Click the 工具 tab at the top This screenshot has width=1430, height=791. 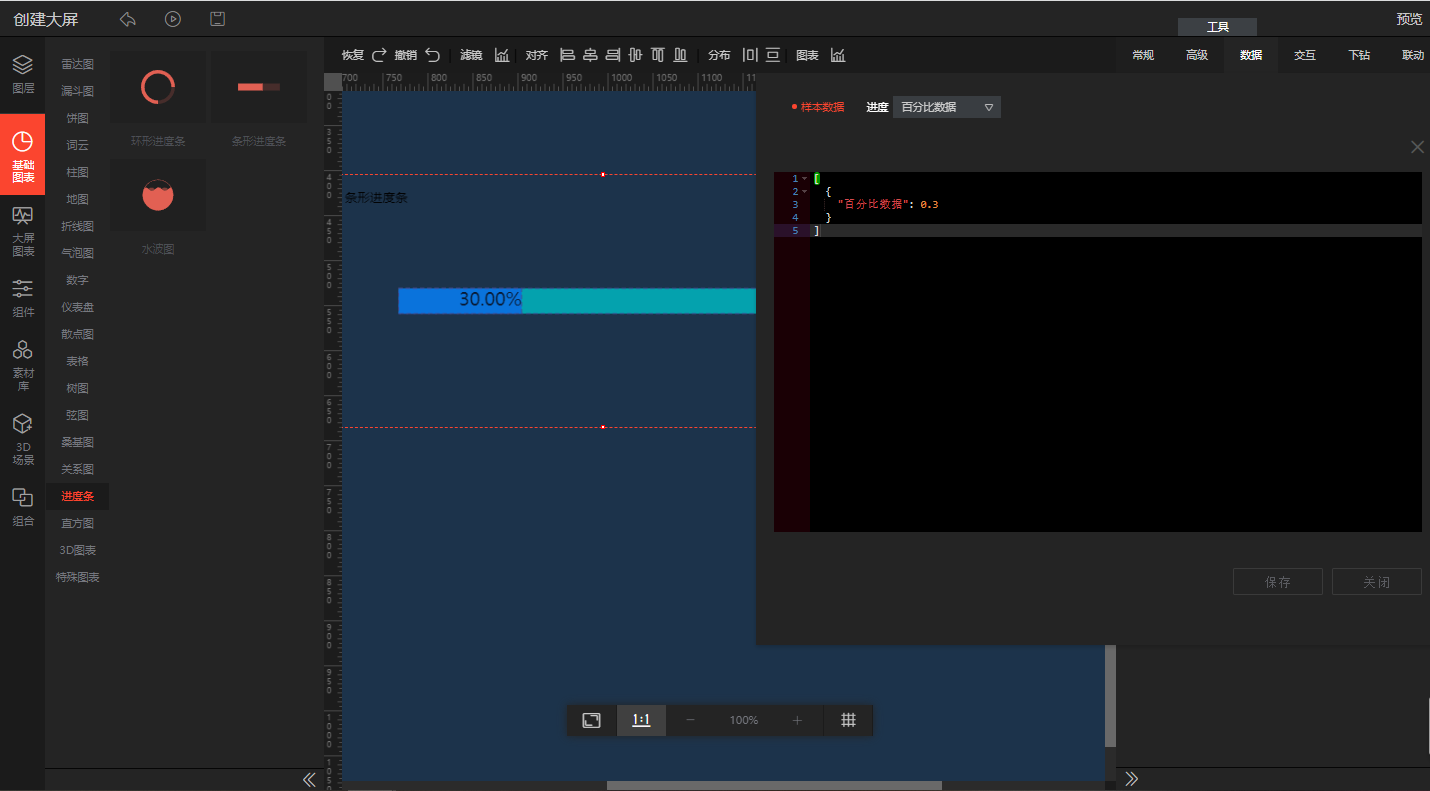tap(1217, 27)
